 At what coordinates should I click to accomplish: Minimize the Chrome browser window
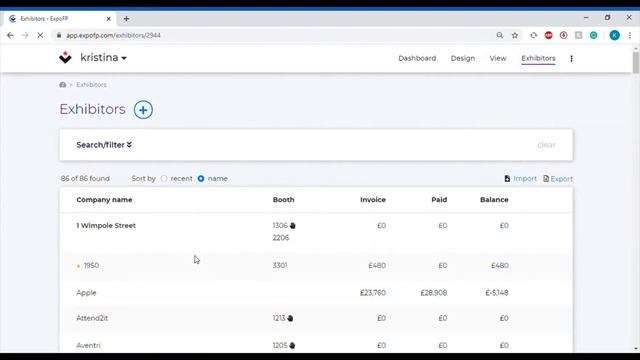tap(586, 18)
